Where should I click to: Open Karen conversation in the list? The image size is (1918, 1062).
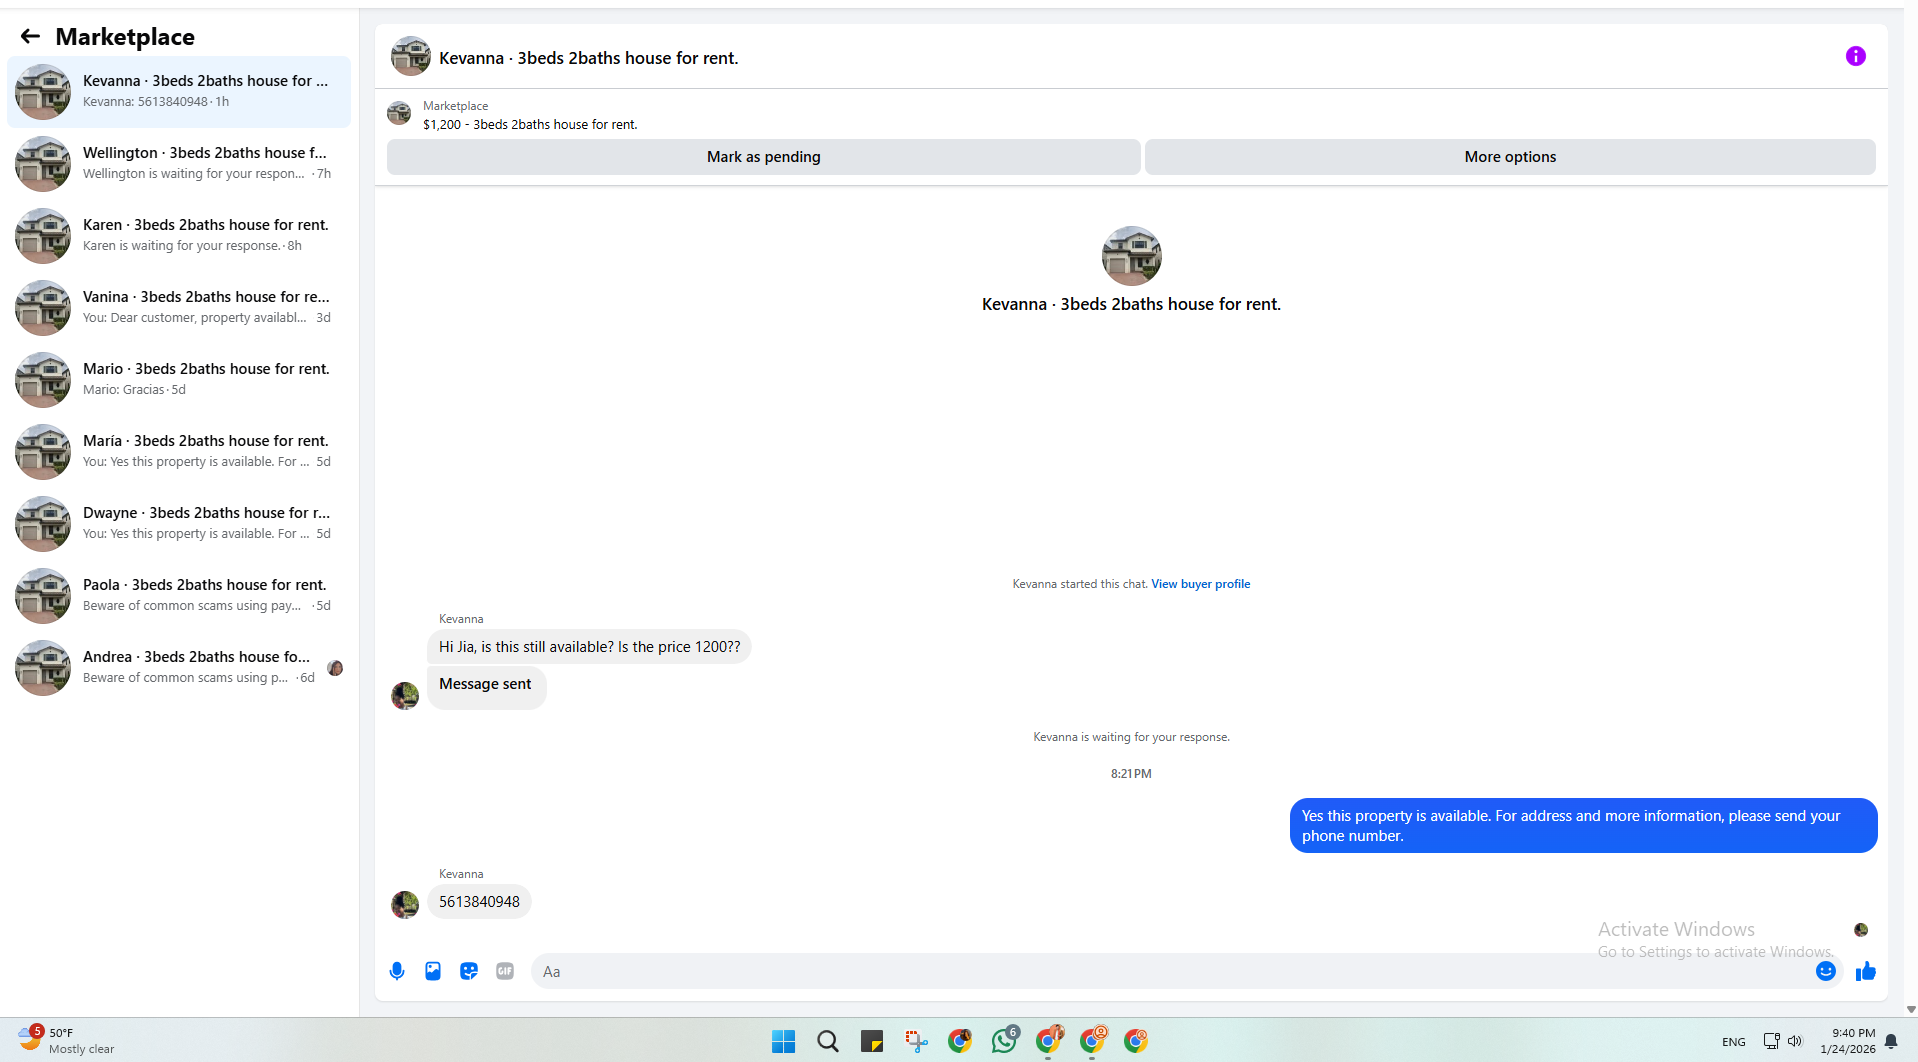click(x=179, y=236)
